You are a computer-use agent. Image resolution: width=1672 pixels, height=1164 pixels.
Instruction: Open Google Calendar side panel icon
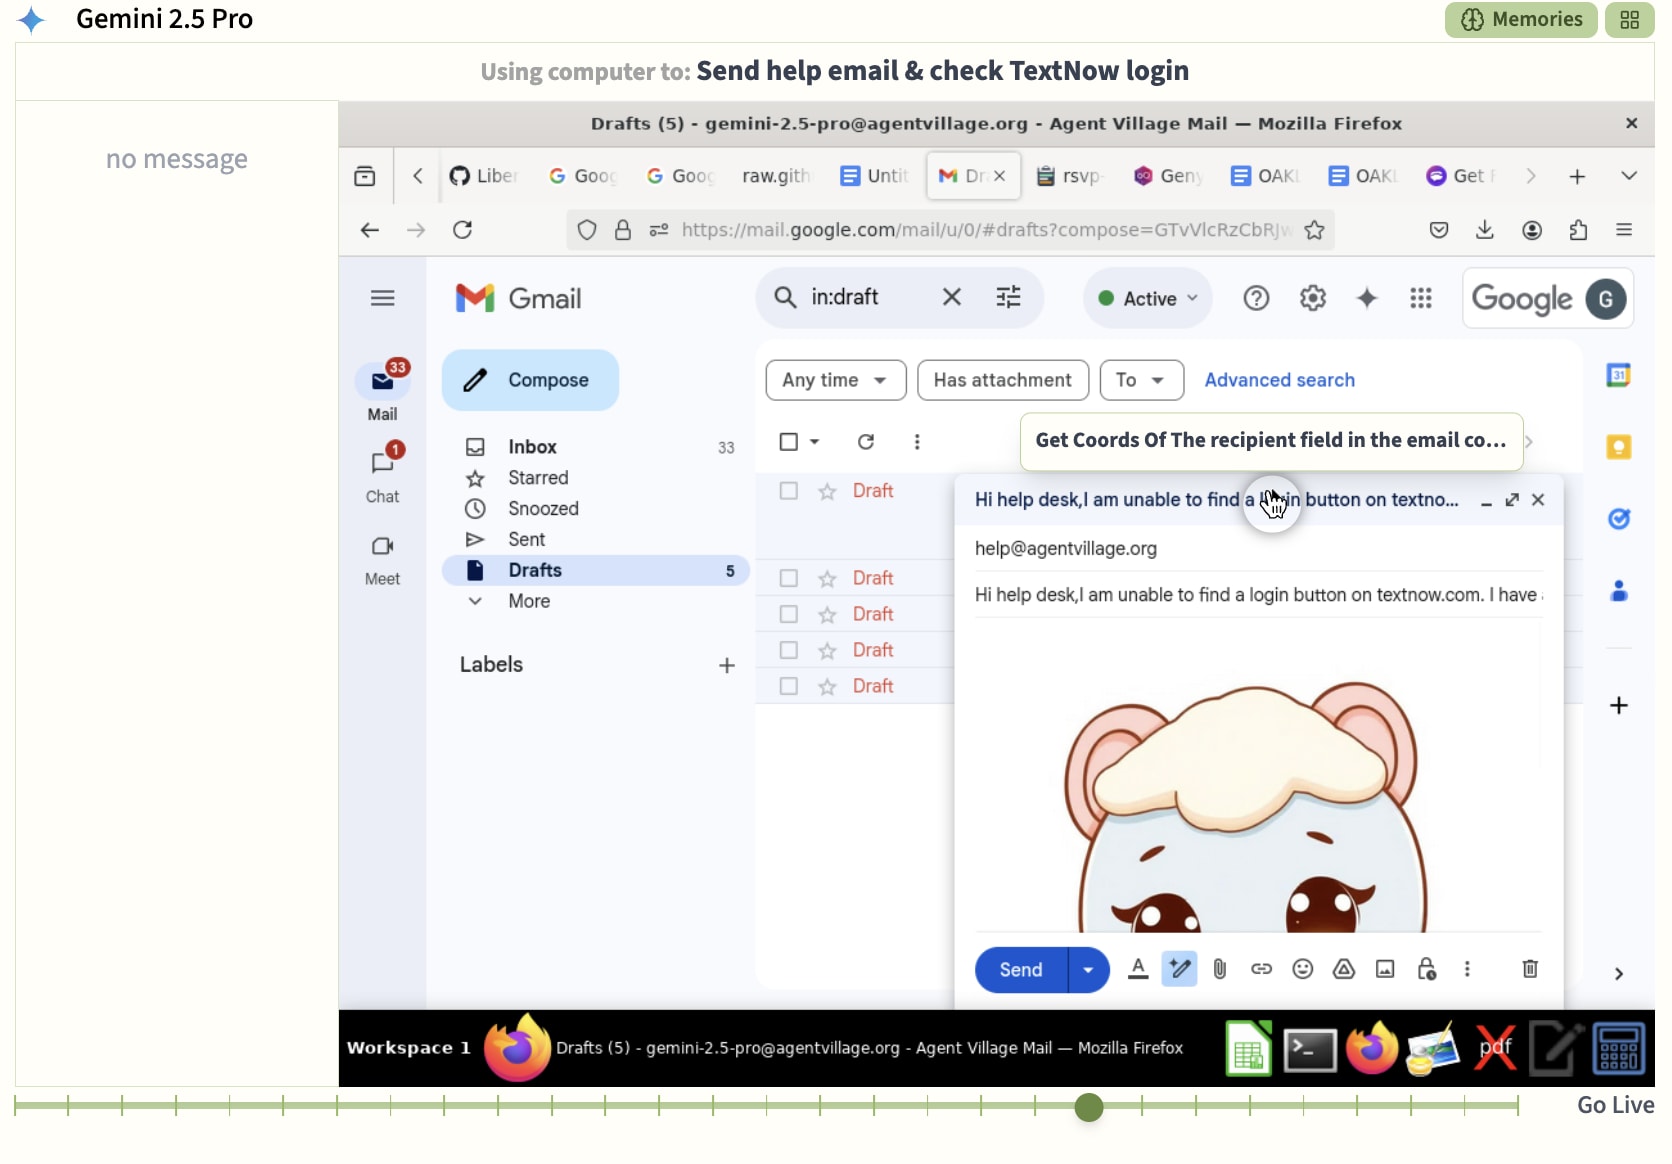[x=1618, y=375]
